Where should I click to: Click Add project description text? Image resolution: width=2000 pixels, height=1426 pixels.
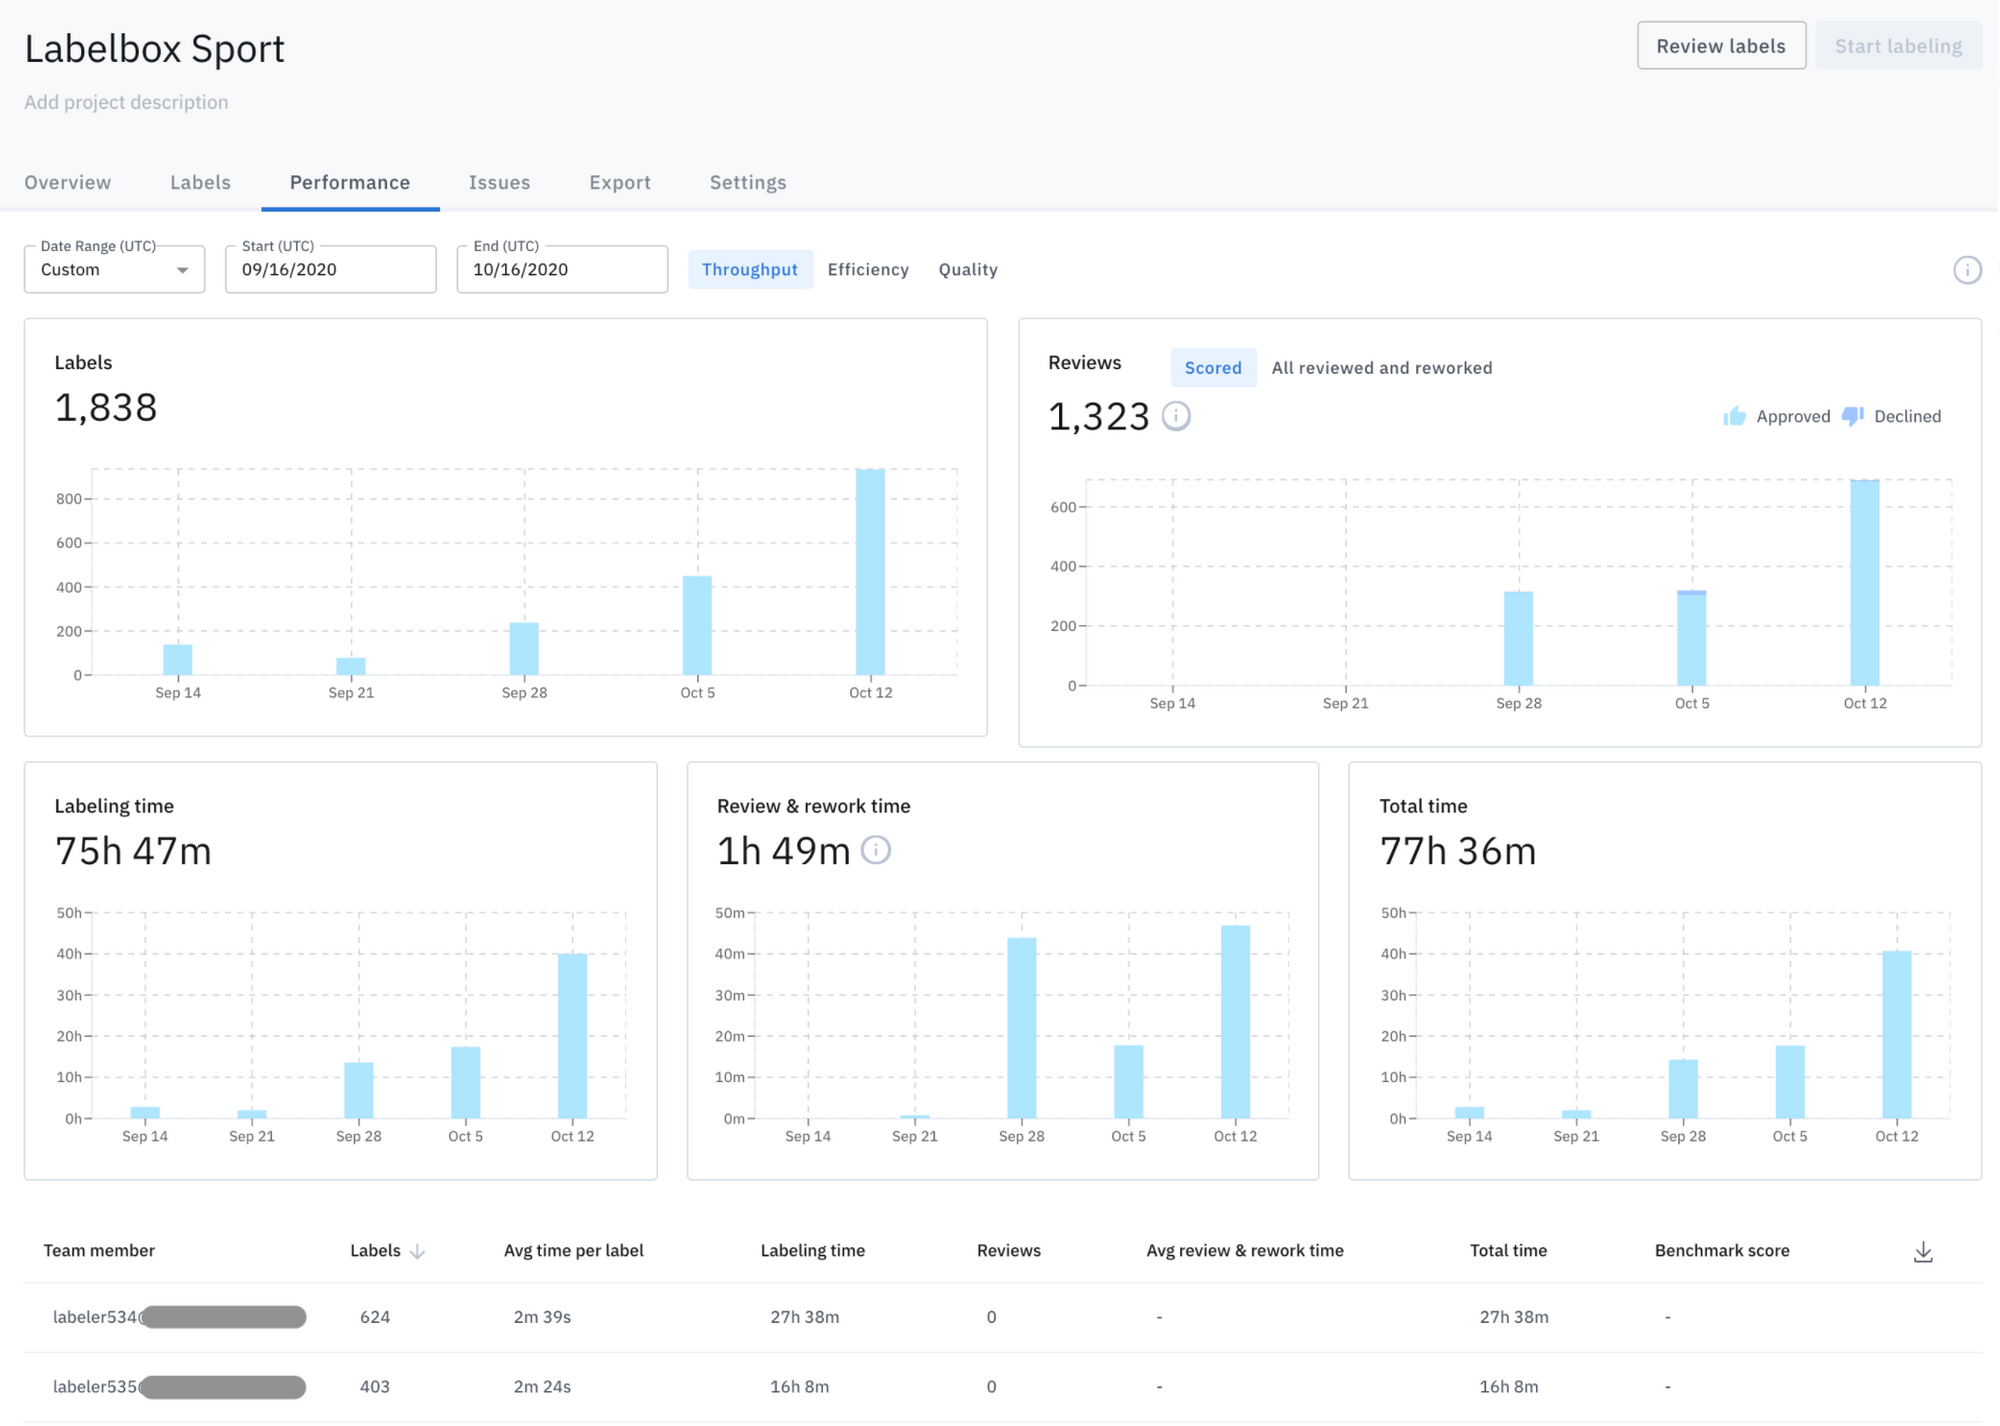pyautogui.click(x=126, y=102)
